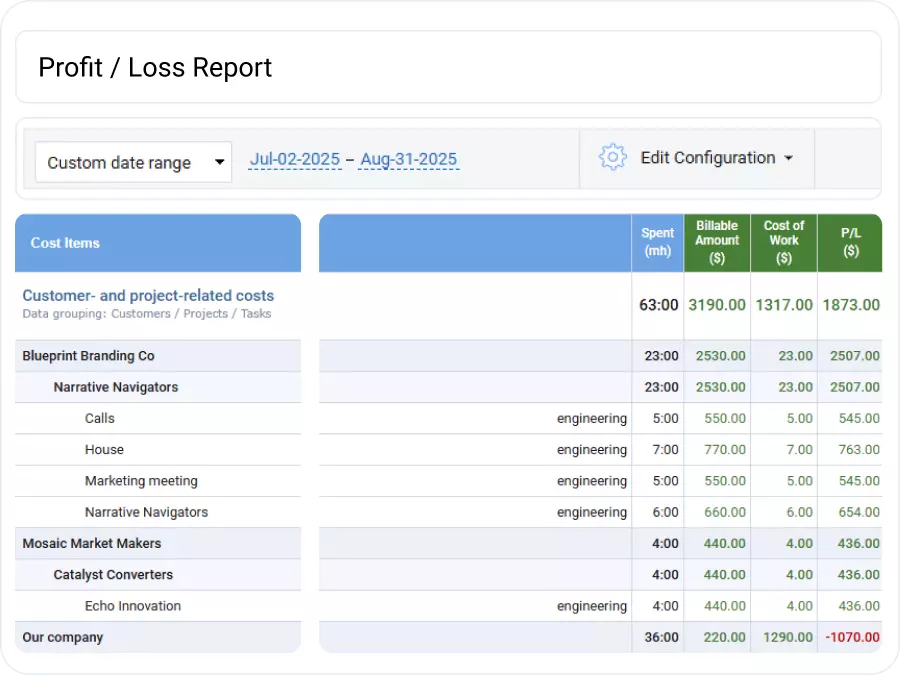Image resolution: width=900 pixels, height=675 pixels.
Task: Expand the Edit Configuration menu arrow
Action: (x=790, y=158)
